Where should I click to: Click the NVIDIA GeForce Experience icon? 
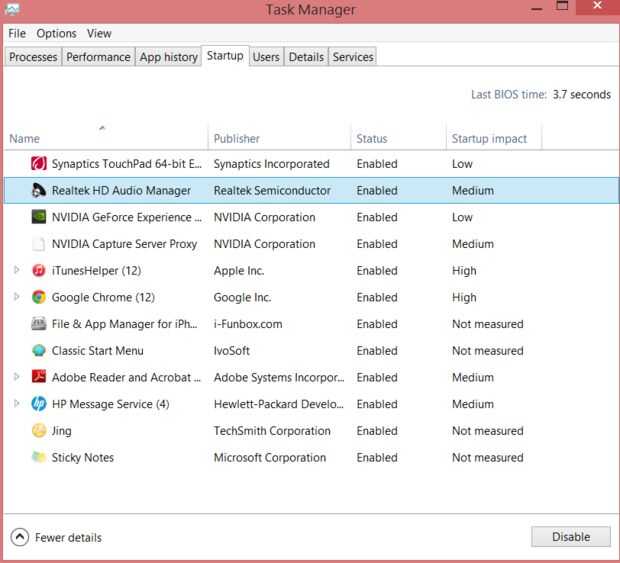(39, 217)
